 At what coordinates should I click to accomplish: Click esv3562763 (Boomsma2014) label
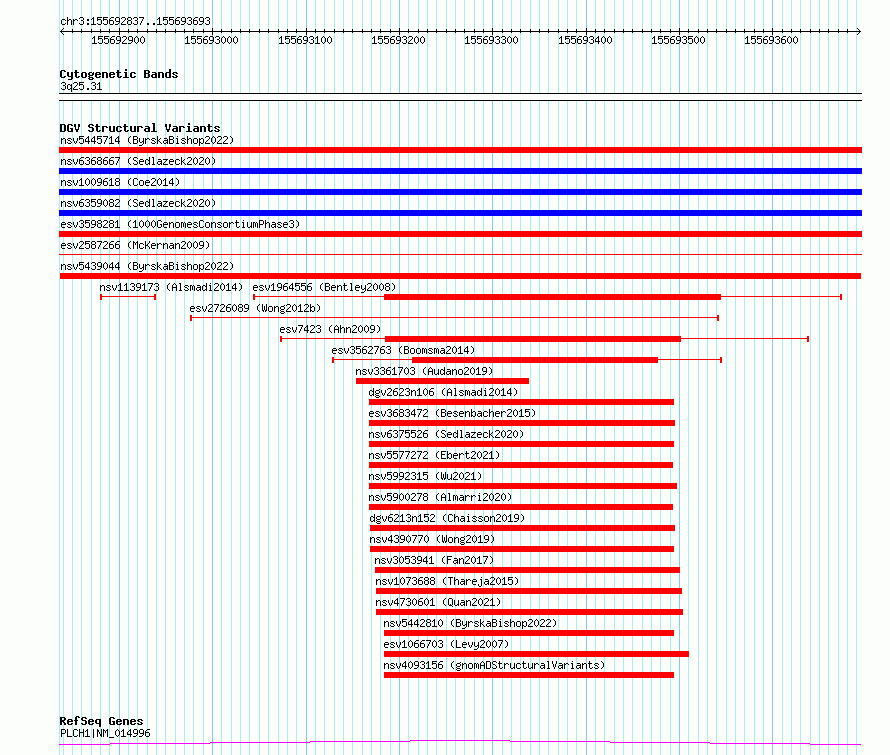click(x=403, y=350)
